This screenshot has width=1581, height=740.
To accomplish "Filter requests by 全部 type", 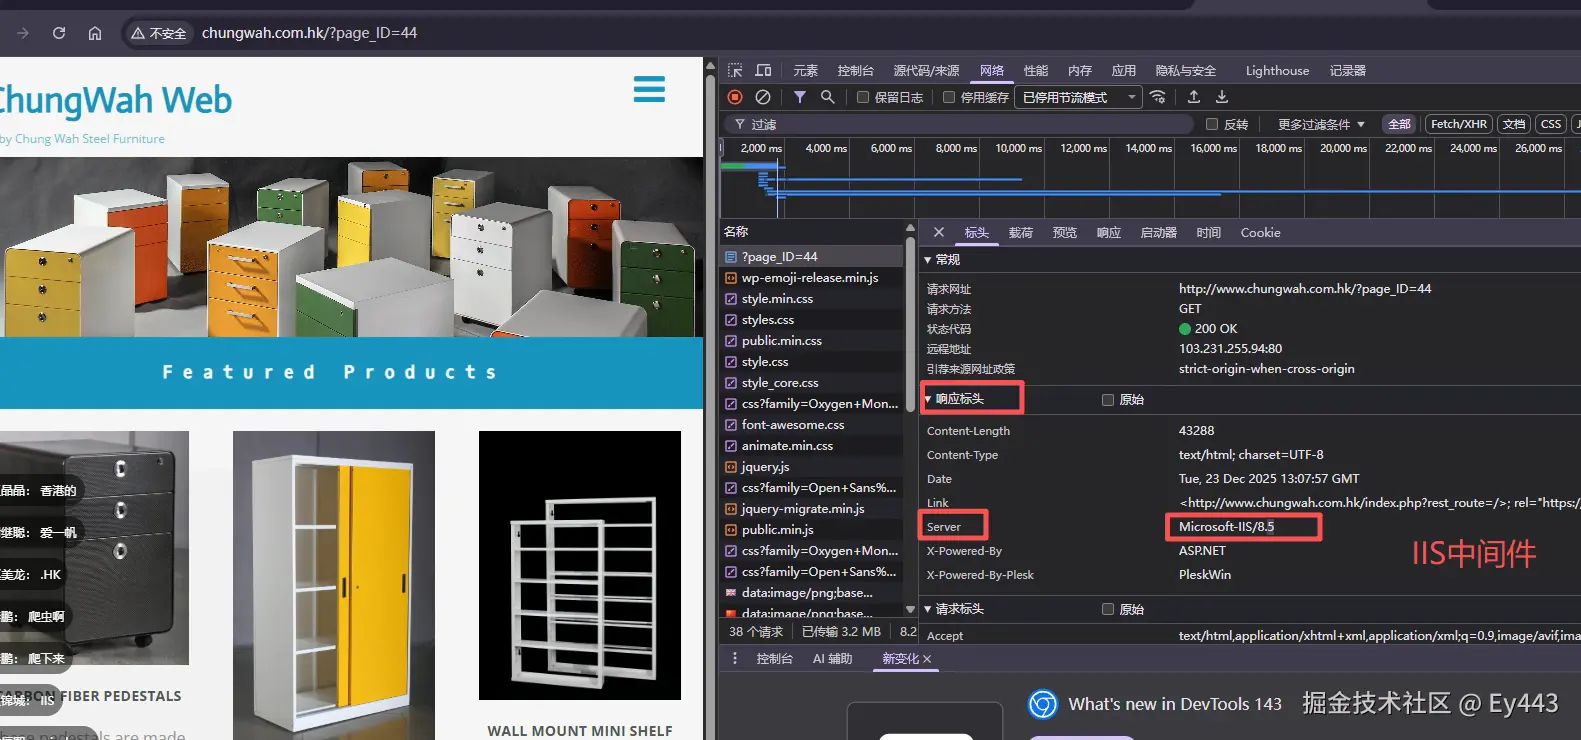I will coord(1400,124).
